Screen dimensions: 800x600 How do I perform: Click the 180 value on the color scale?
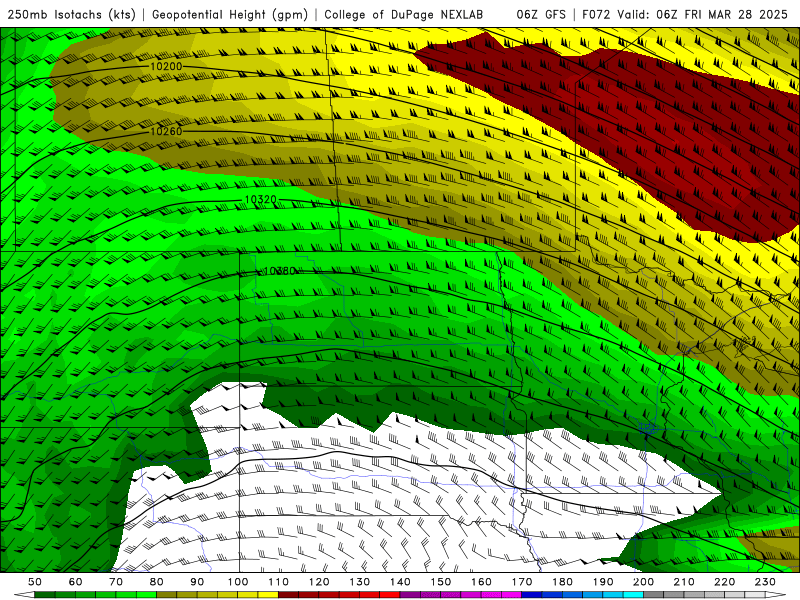[x=562, y=582]
